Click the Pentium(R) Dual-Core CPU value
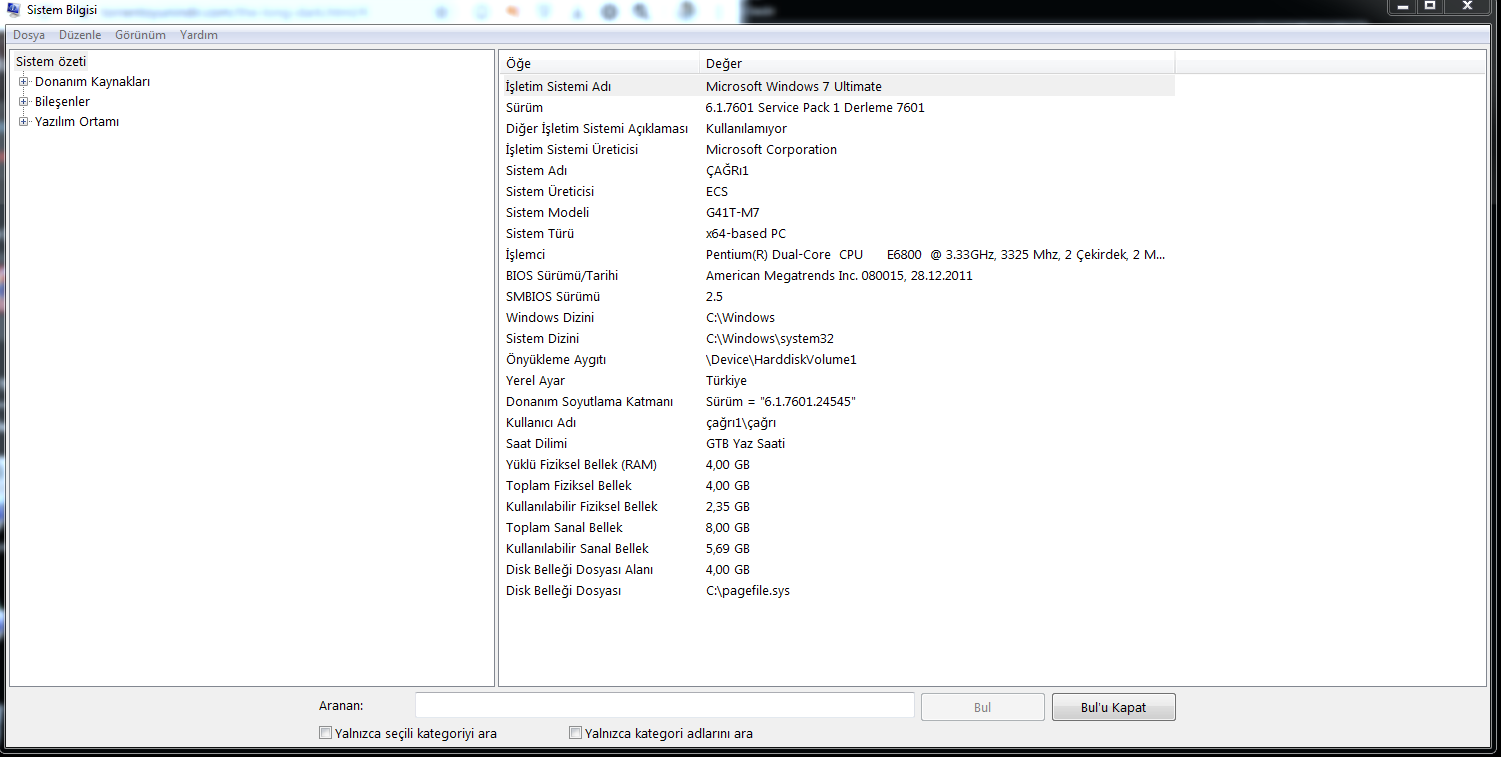The width and height of the screenshot is (1501, 757). click(935, 255)
